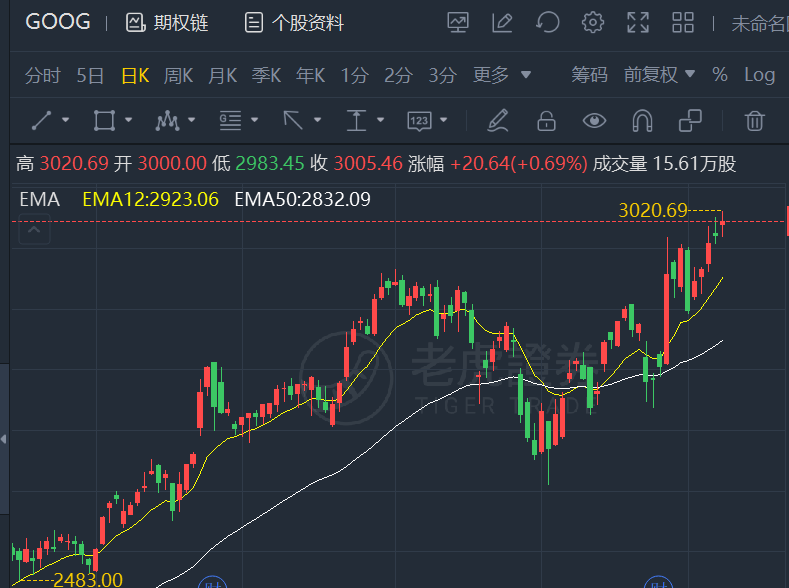Expand line tool dropdown arrow
This screenshot has width=789, height=588.
click(x=65, y=120)
